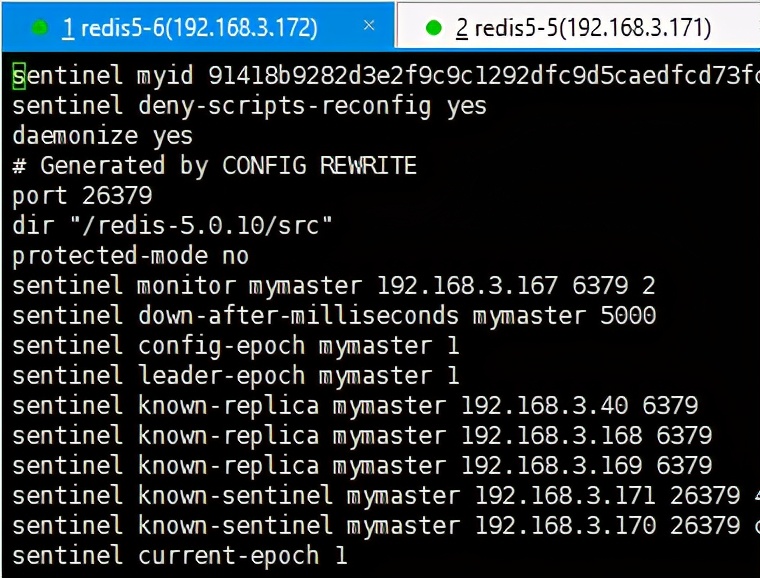Click the 'sentinel config-epoch mymaster 1' line
This screenshot has width=760, height=578.
236,346
